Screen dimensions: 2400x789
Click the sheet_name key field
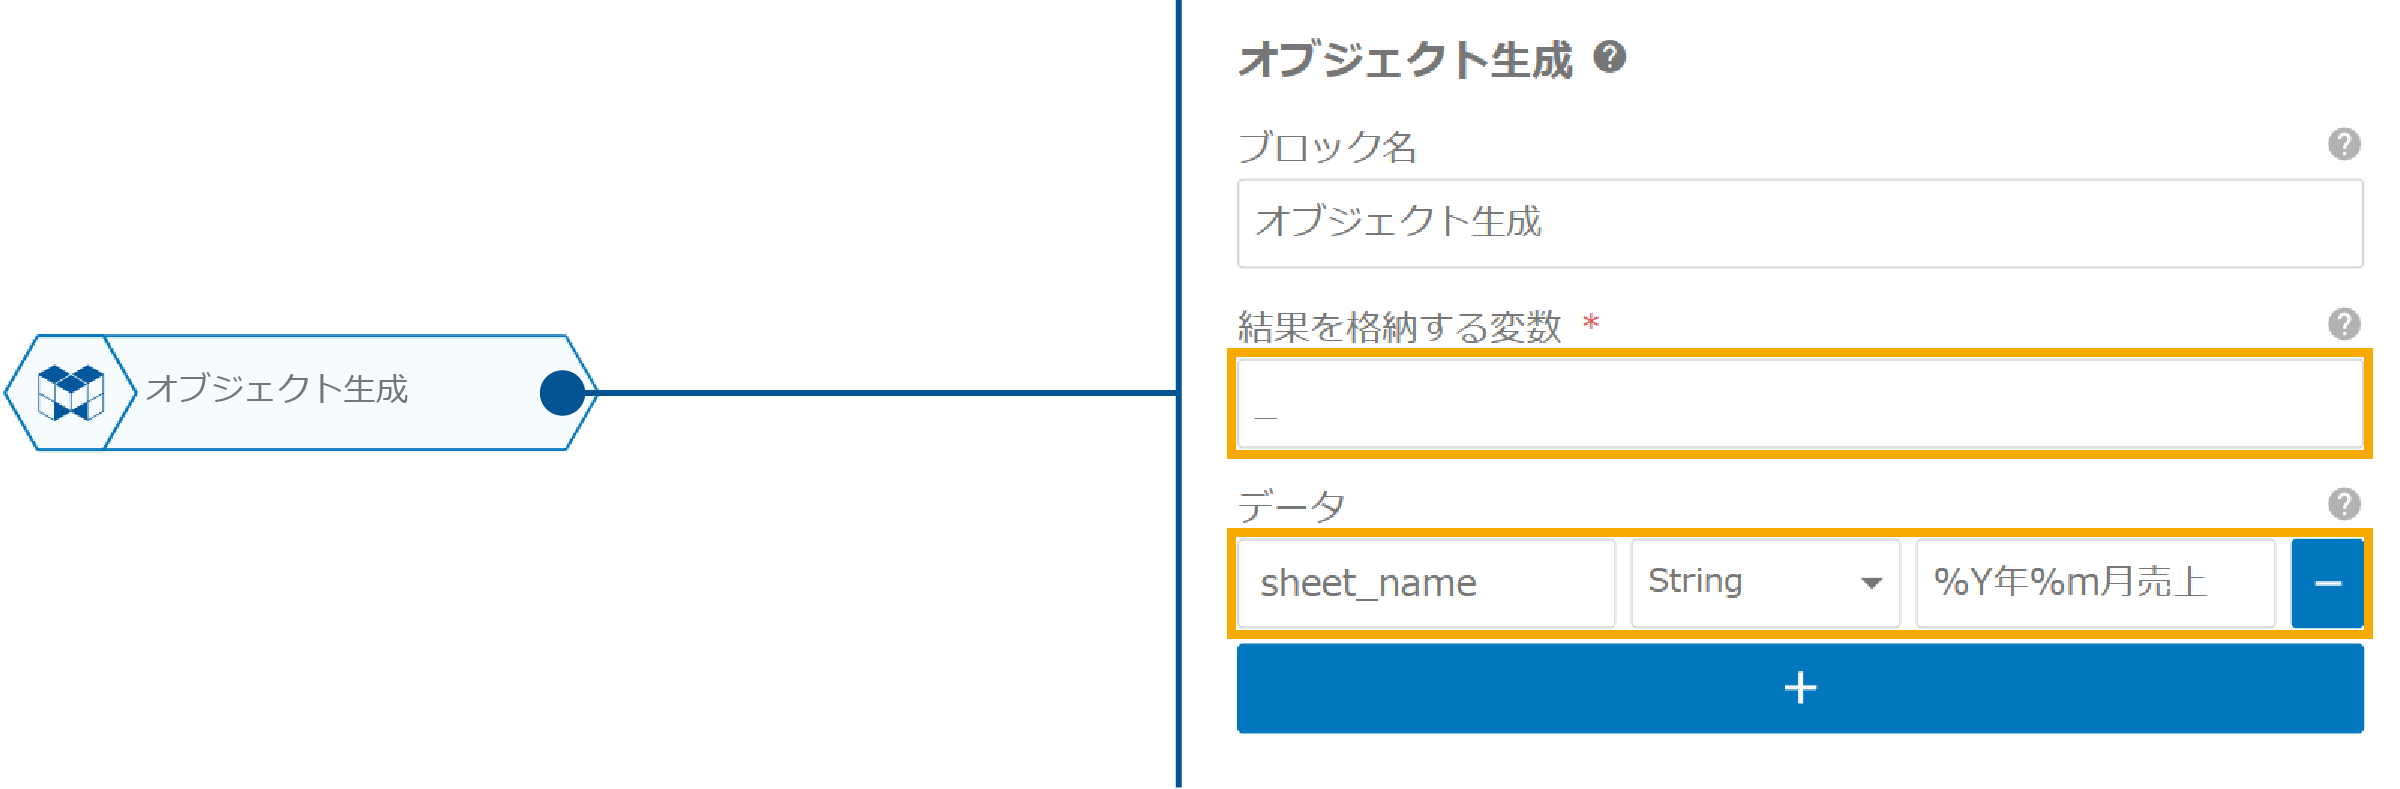(x=1425, y=583)
